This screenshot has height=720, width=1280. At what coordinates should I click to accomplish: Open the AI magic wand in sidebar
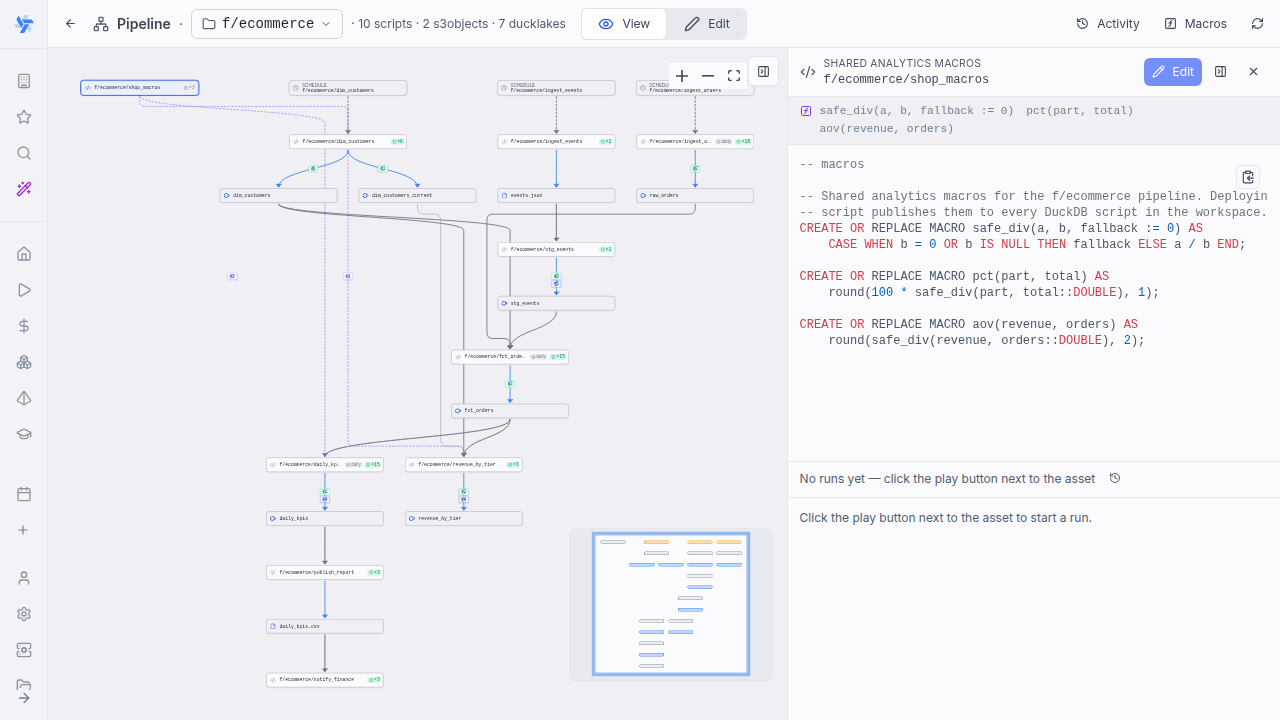tap(24, 189)
